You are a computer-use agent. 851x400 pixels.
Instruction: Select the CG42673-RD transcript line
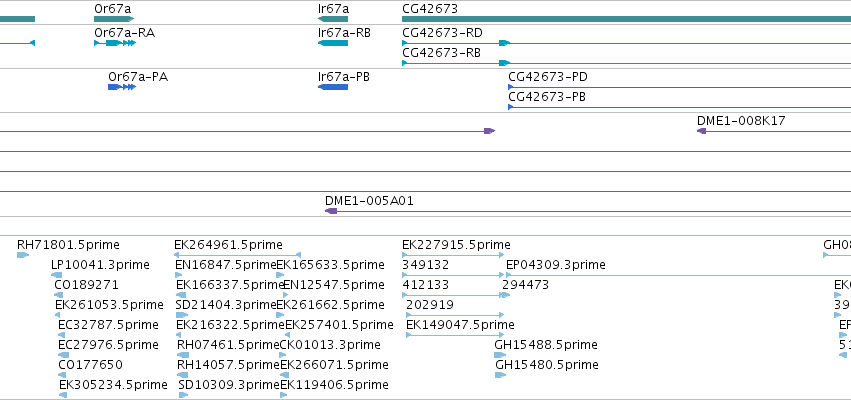pos(626,43)
